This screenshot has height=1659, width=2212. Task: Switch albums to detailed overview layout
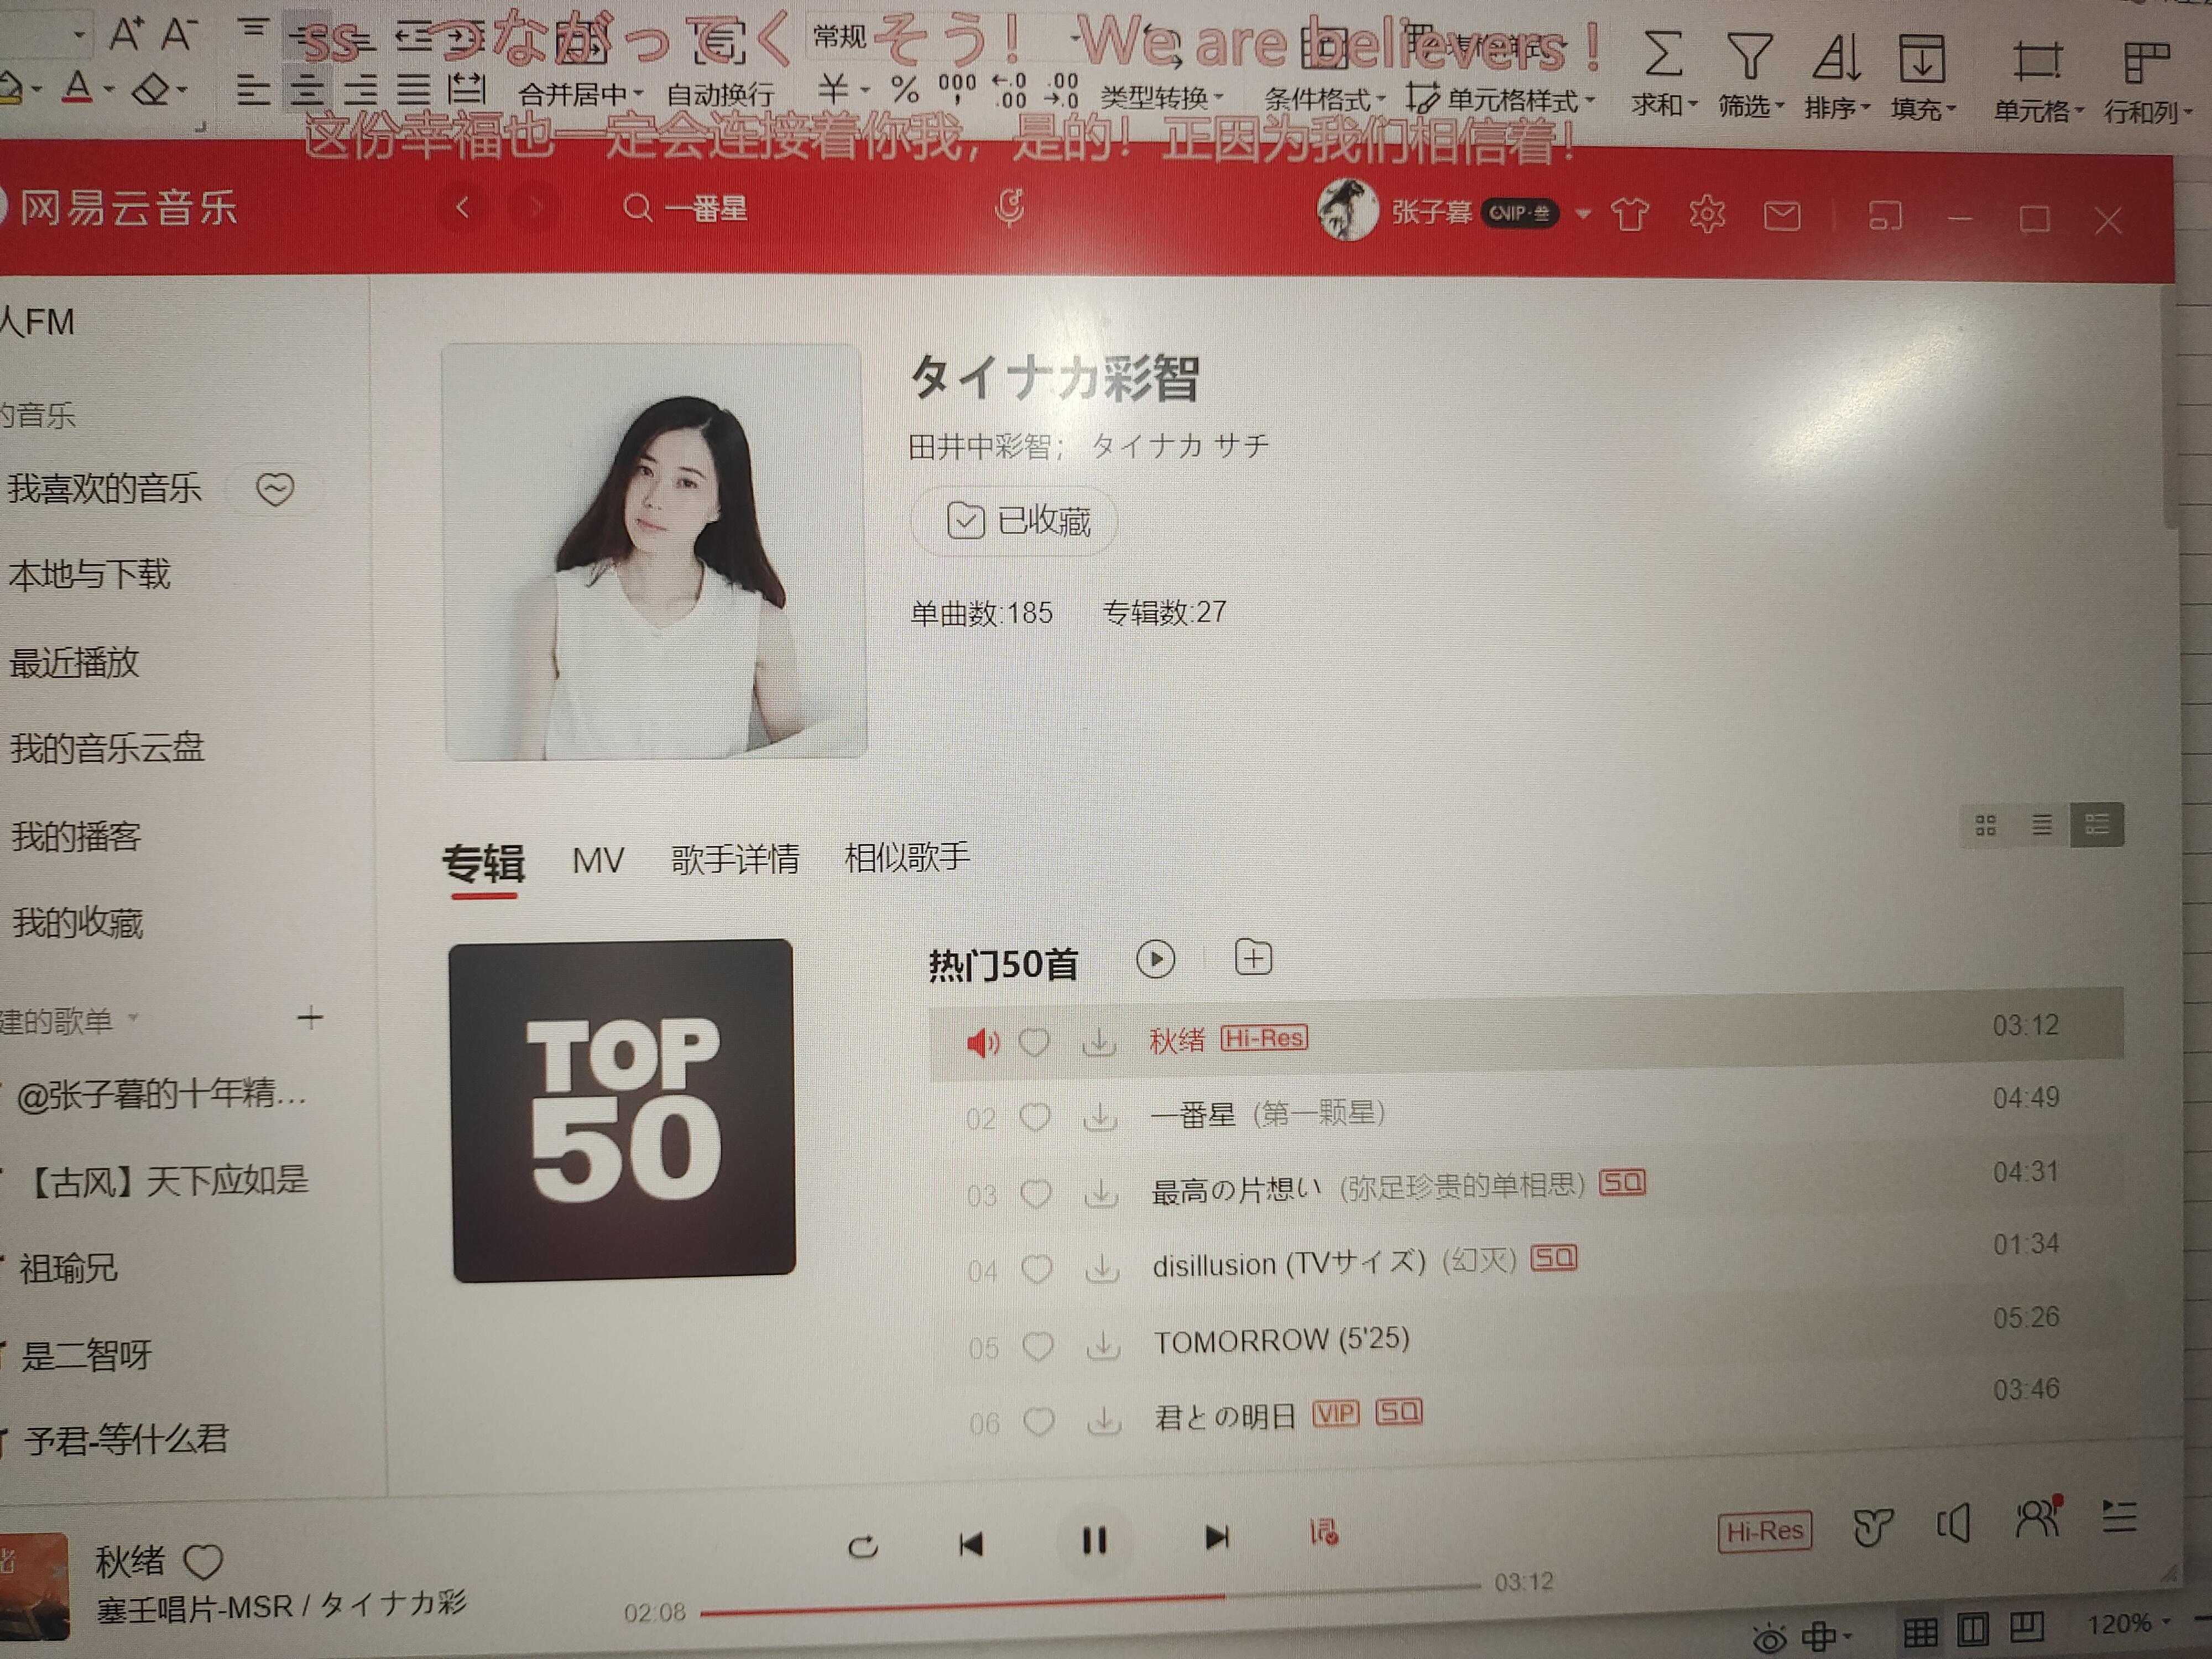[2097, 825]
